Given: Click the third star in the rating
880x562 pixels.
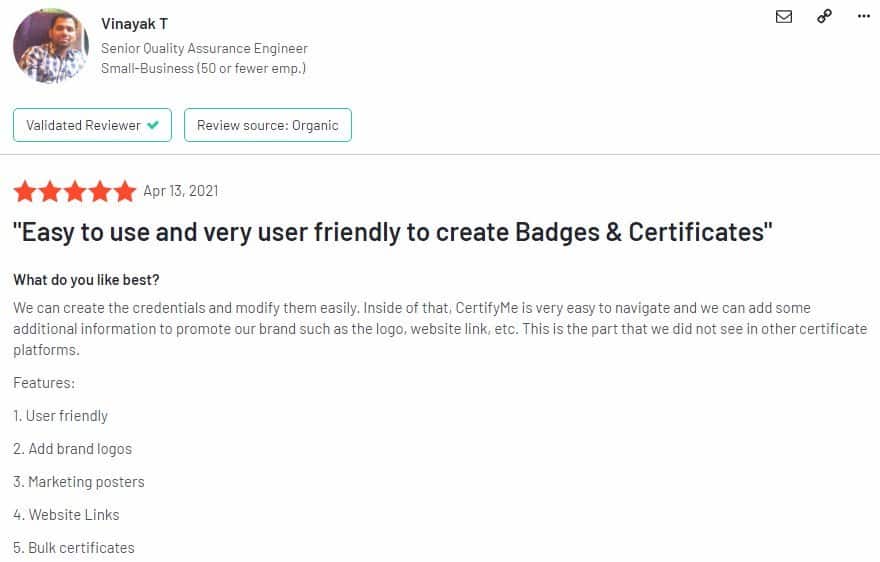Looking at the screenshot, I should [x=75, y=191].
